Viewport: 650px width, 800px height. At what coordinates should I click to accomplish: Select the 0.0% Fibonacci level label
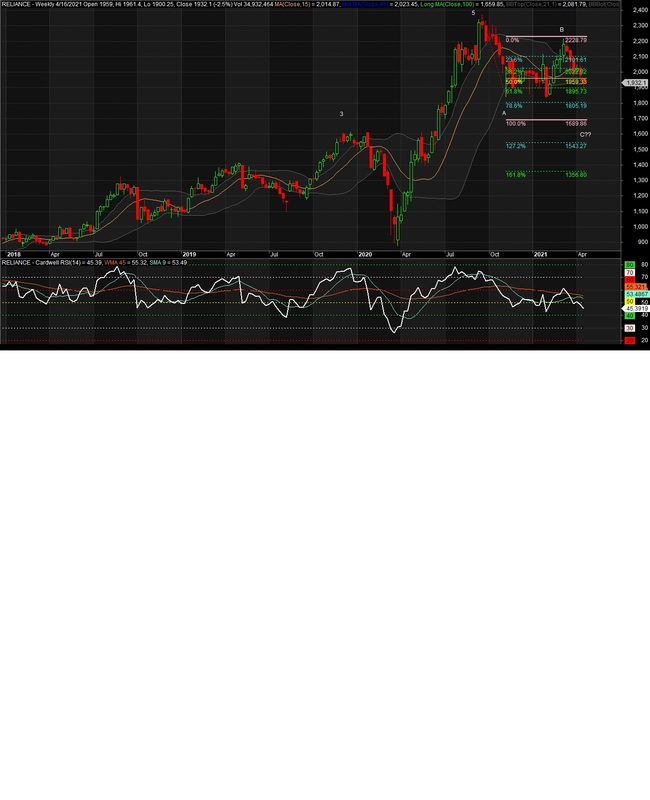pyautogui.click(x=512, y=40)
